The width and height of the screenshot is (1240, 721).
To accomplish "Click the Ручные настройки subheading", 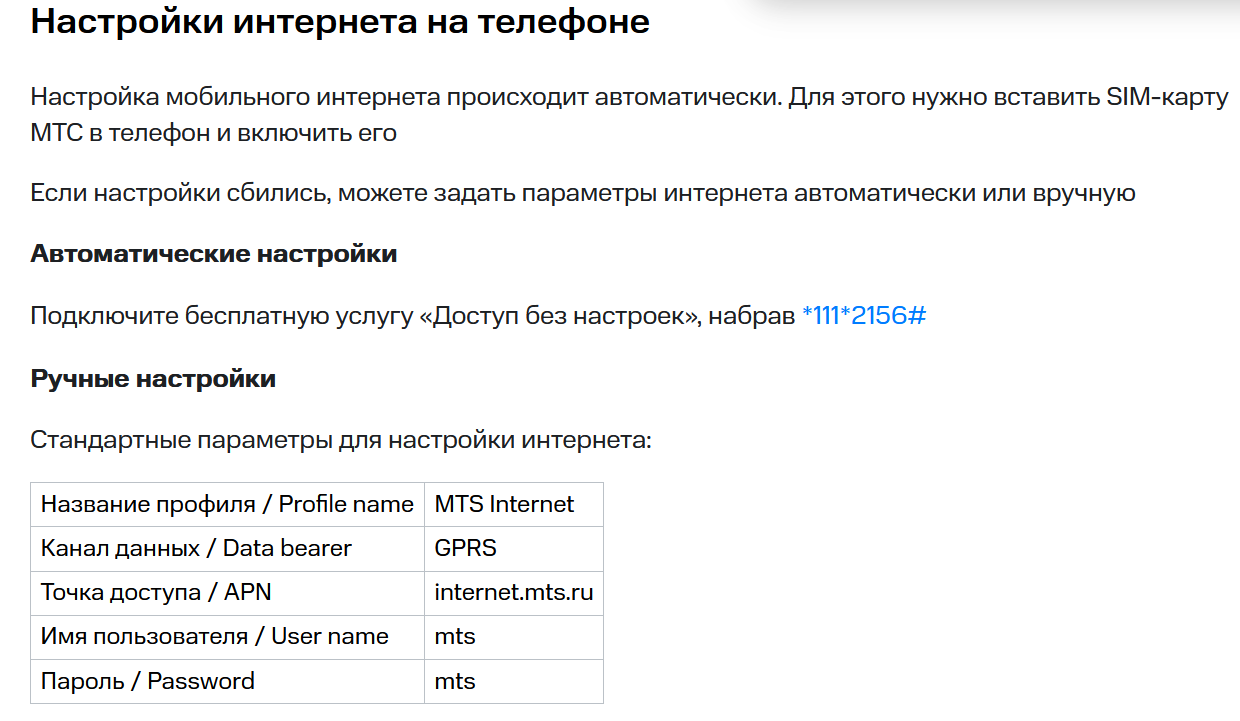I will tap(153, 379).
